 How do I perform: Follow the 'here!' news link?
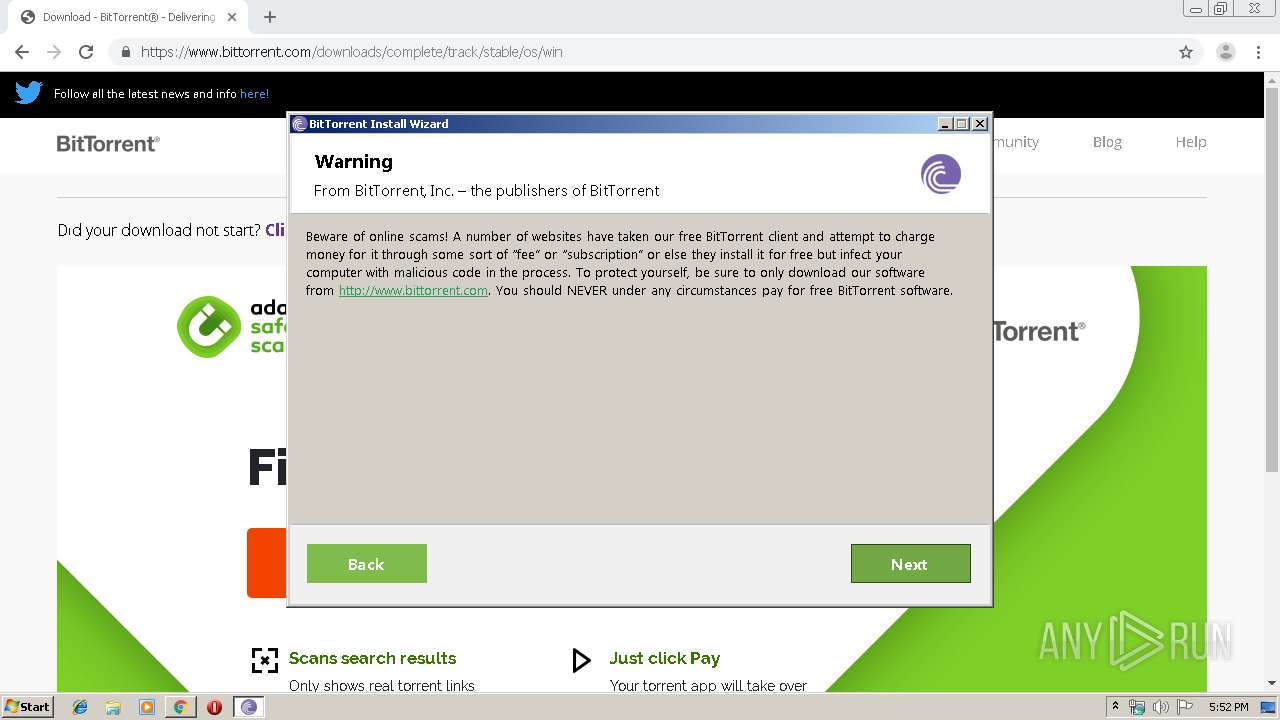(254, 94)
